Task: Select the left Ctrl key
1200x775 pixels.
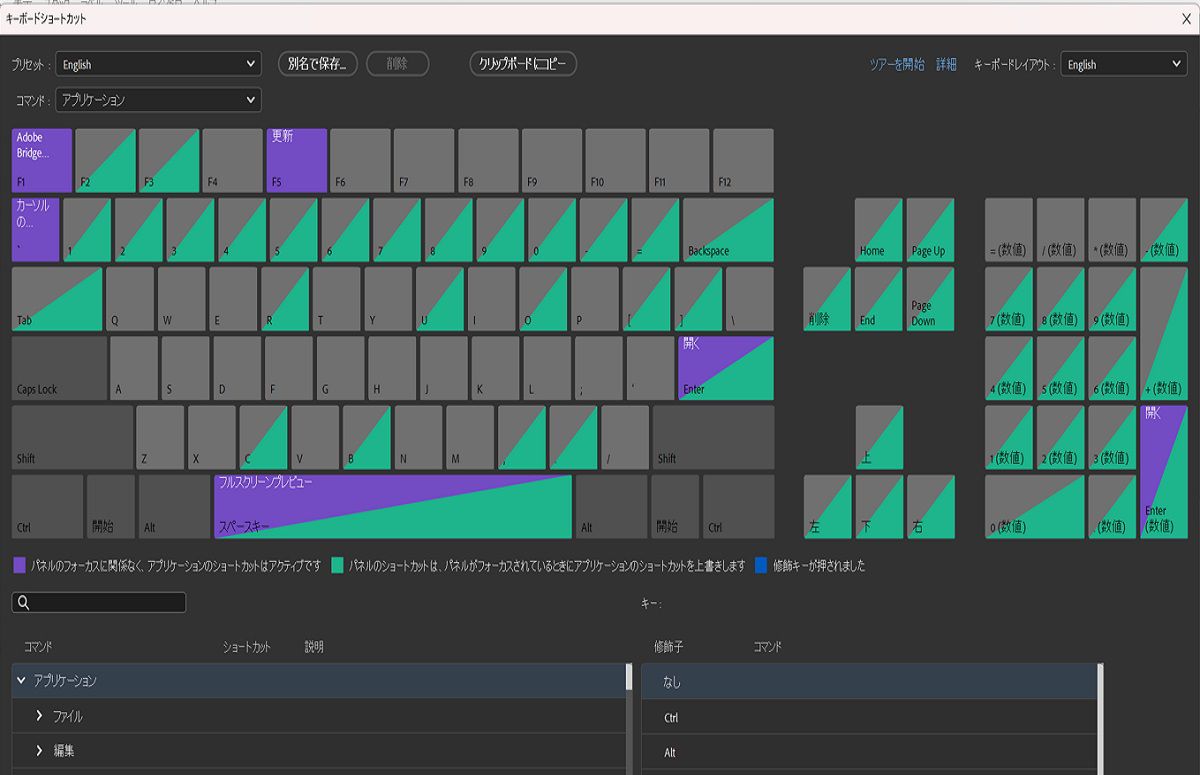Action: coord(47,506)
